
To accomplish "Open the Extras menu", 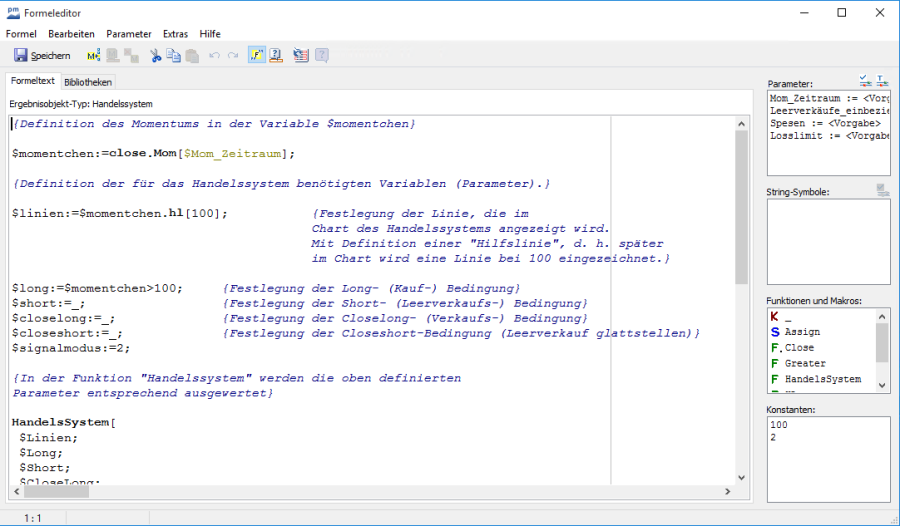I will point(175,34).
